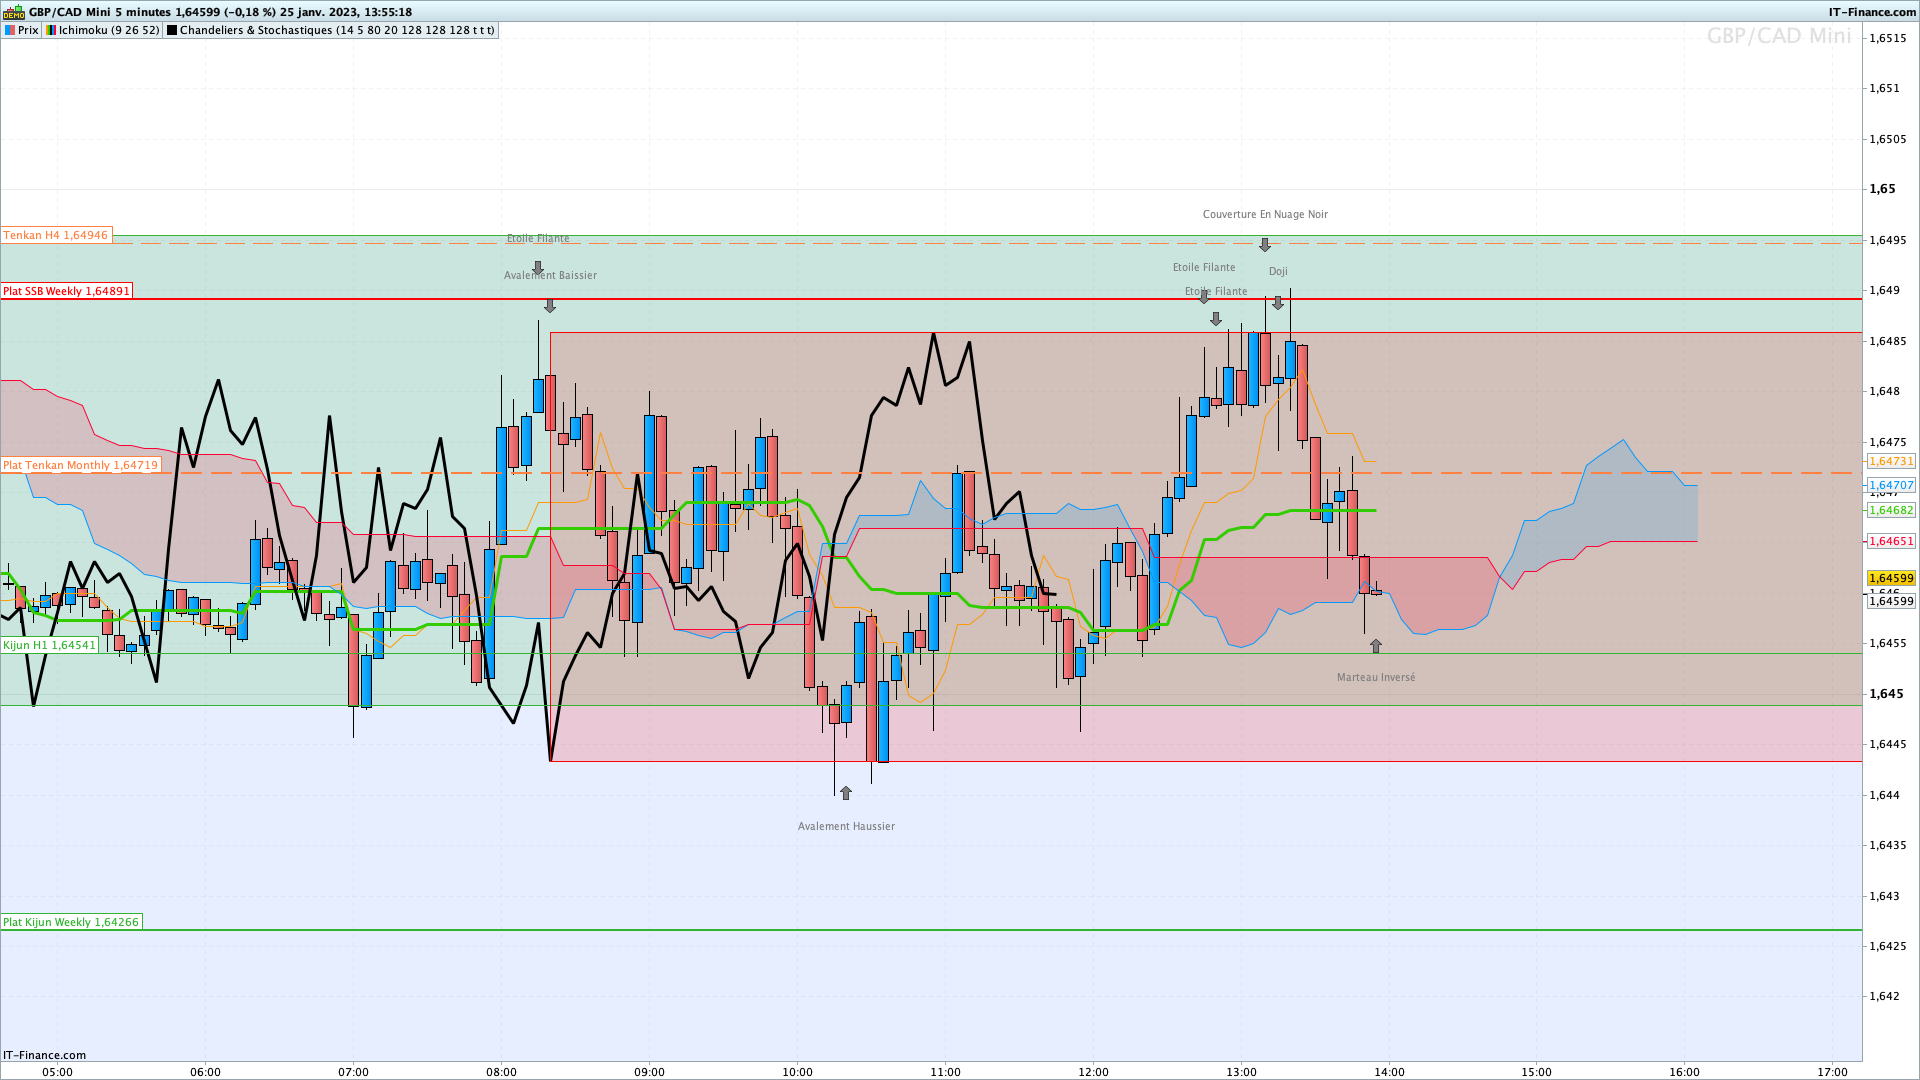Click the up arrow above Avalement Haussier
This screenshot has height=1080, width=1920.
[x=846, y=793]
